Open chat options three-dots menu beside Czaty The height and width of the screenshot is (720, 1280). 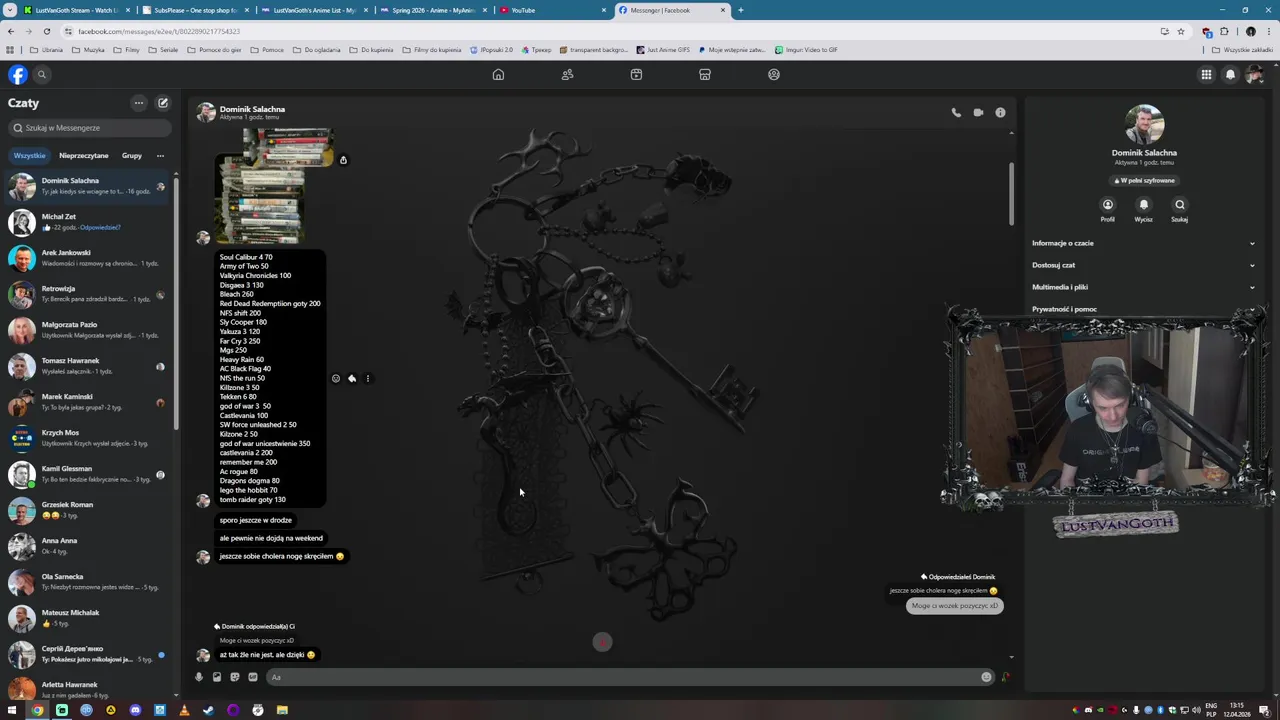click(139, 103)
